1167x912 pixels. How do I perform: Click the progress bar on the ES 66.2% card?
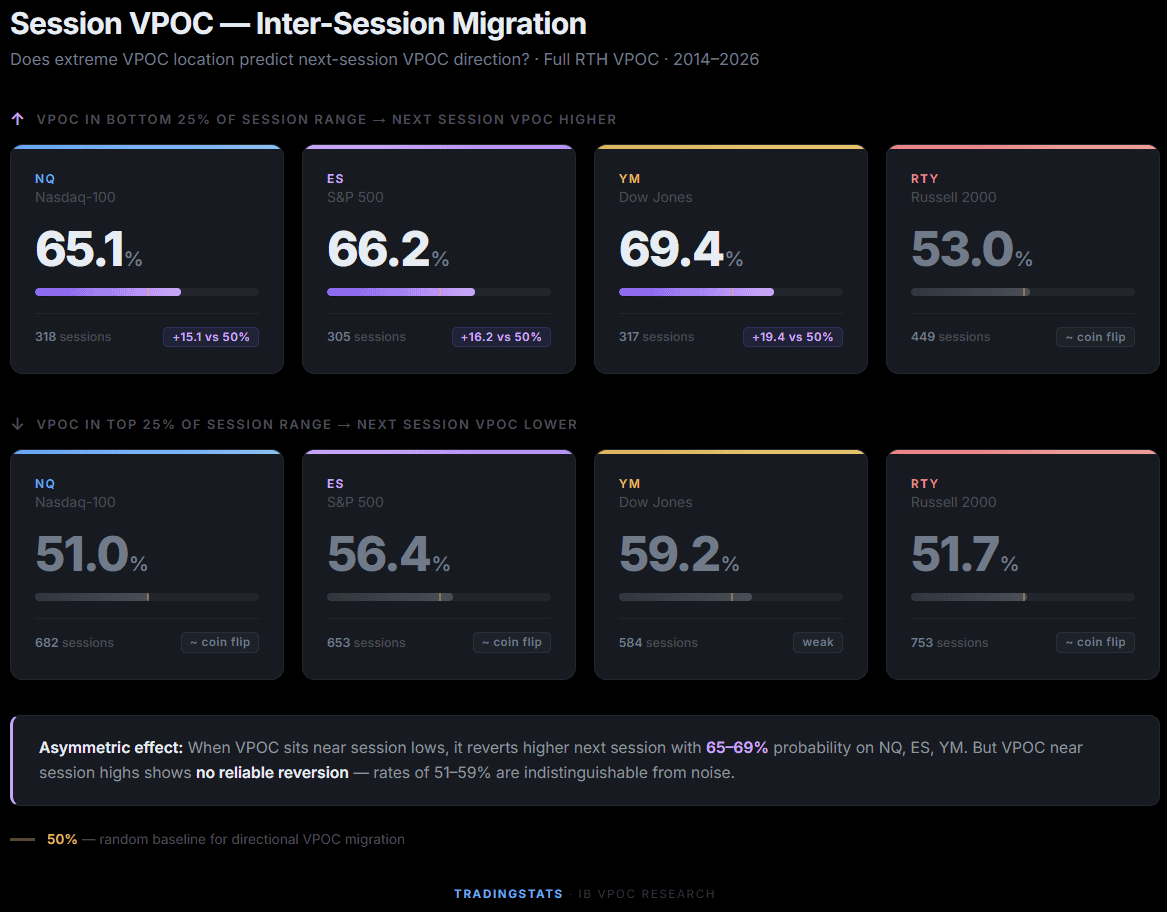click(438, 291)
